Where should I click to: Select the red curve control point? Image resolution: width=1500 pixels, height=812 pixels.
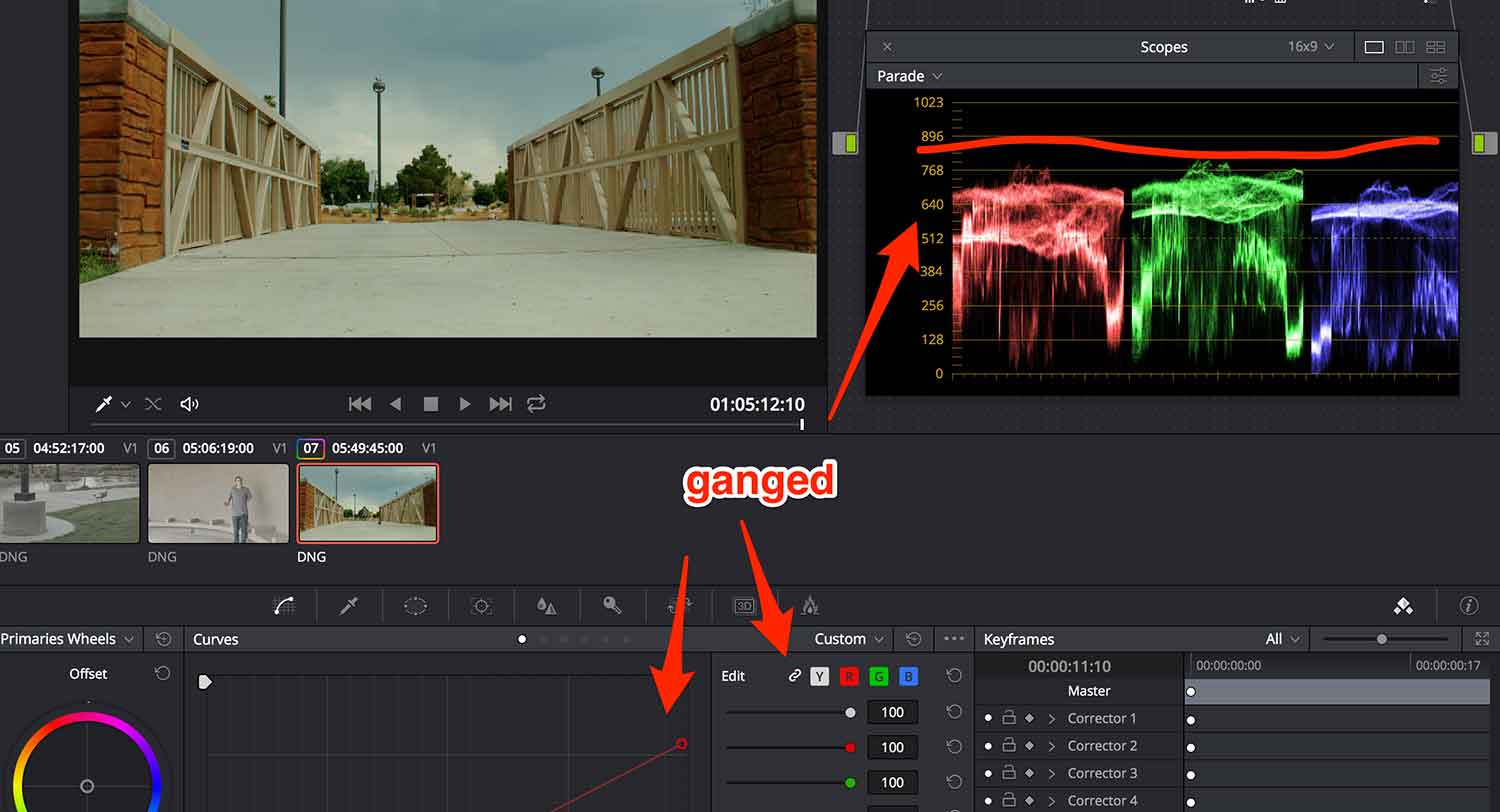(x=682, y=744)
